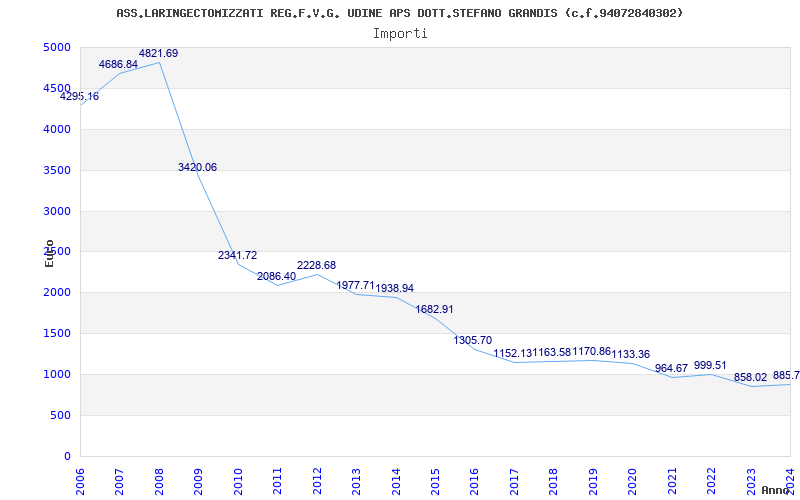Image resolution: width=800 pixels, height=500 pixels.
Task: Click the 2020 year axis label
Action: 633,482
